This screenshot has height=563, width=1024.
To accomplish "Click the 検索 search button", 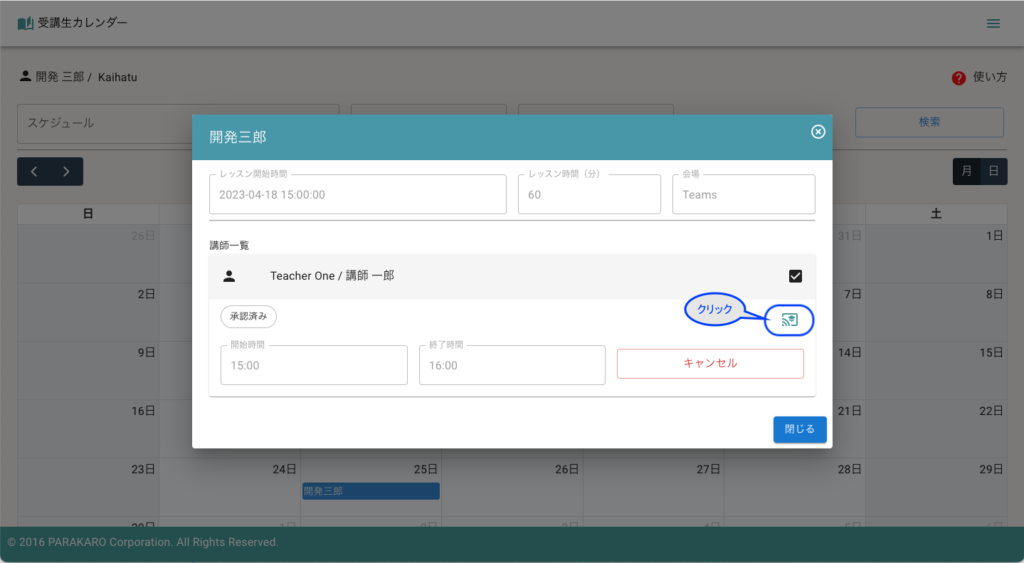I will point(929,122).
